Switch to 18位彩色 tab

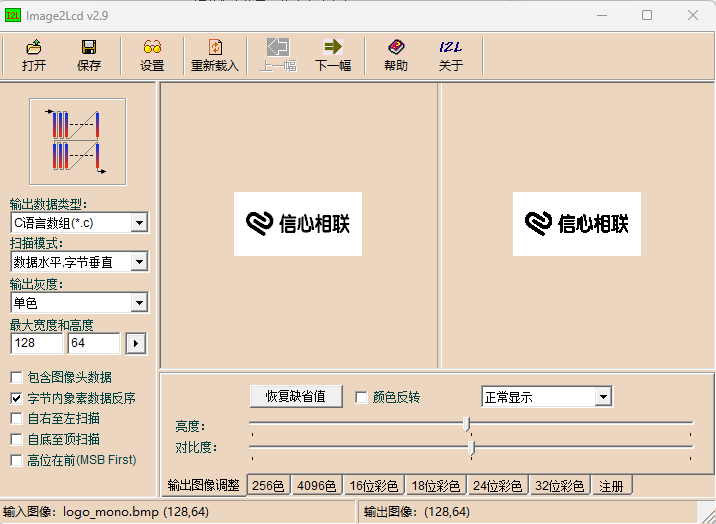coord(436,486)
